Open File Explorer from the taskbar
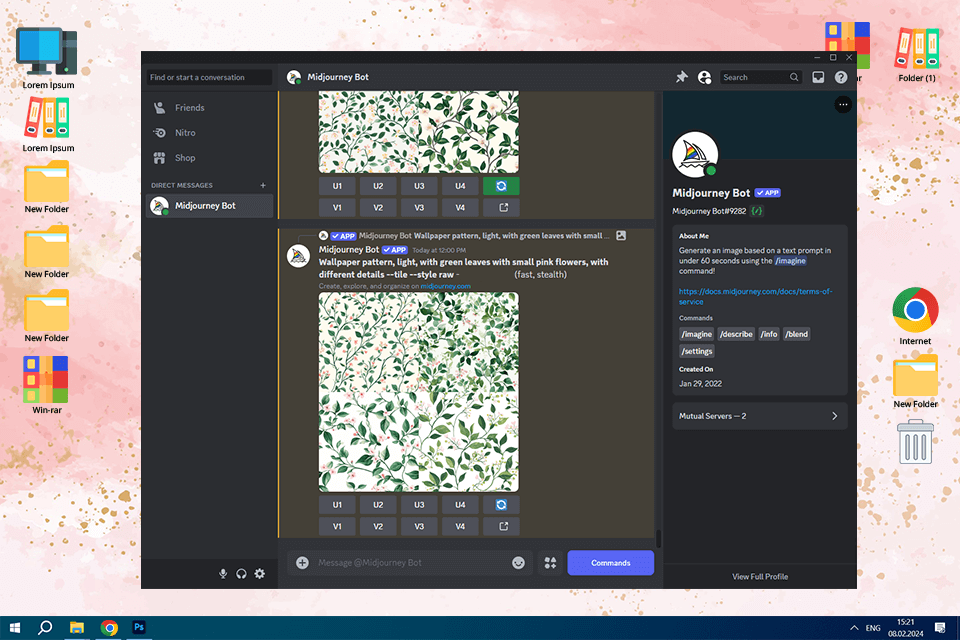This screenshot has width=960, height=640. point(77,628)
